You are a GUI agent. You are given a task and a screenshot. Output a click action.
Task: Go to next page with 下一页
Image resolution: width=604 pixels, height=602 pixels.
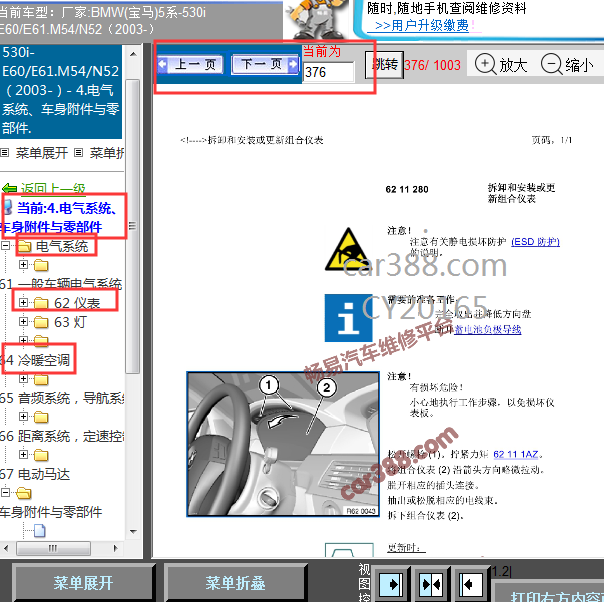click(x=265, y=64)
